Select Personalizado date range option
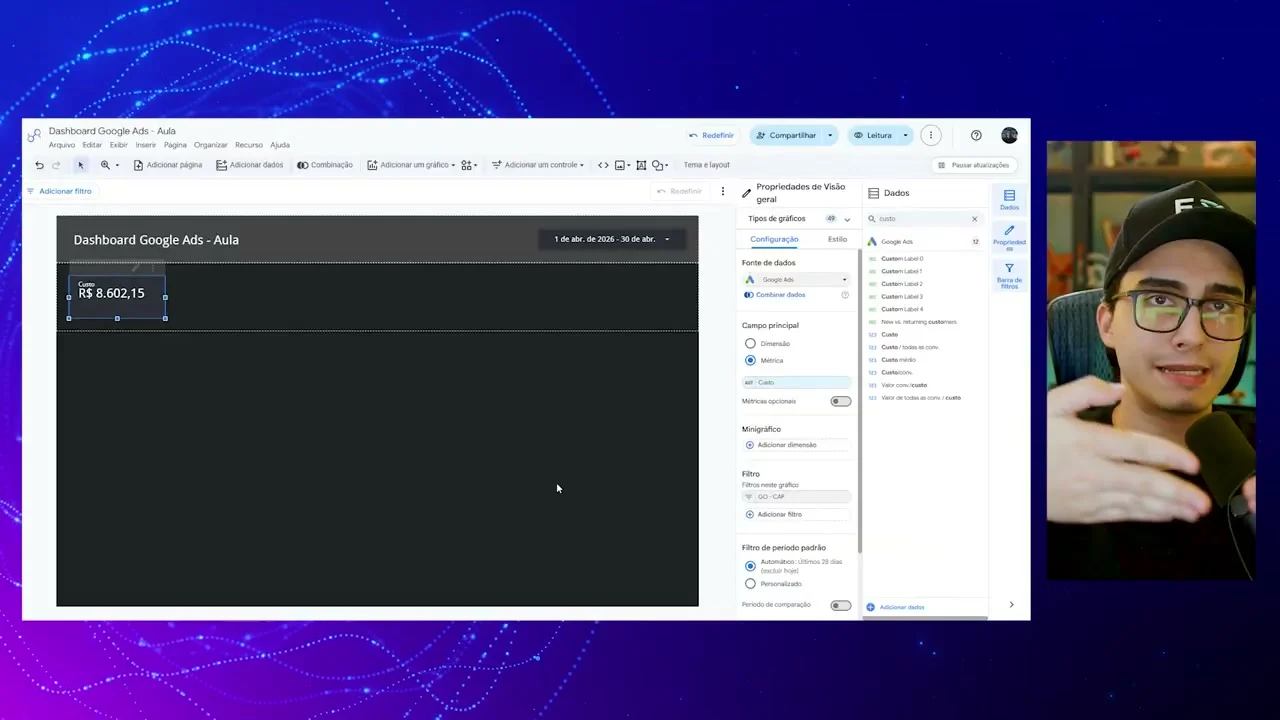Viewport: 1280px width, 720px height. point(750,583)
